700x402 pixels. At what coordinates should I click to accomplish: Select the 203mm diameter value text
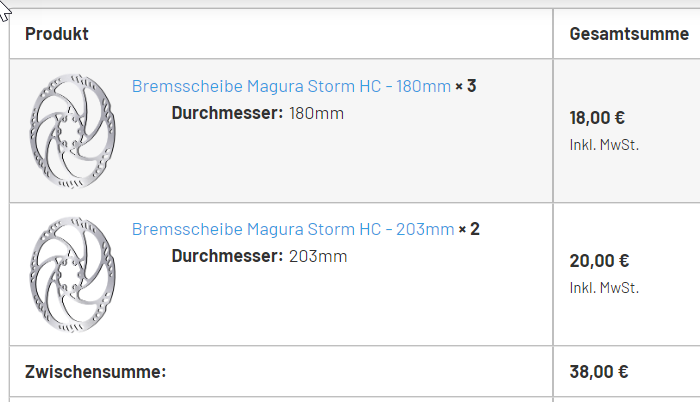[318, 257]
